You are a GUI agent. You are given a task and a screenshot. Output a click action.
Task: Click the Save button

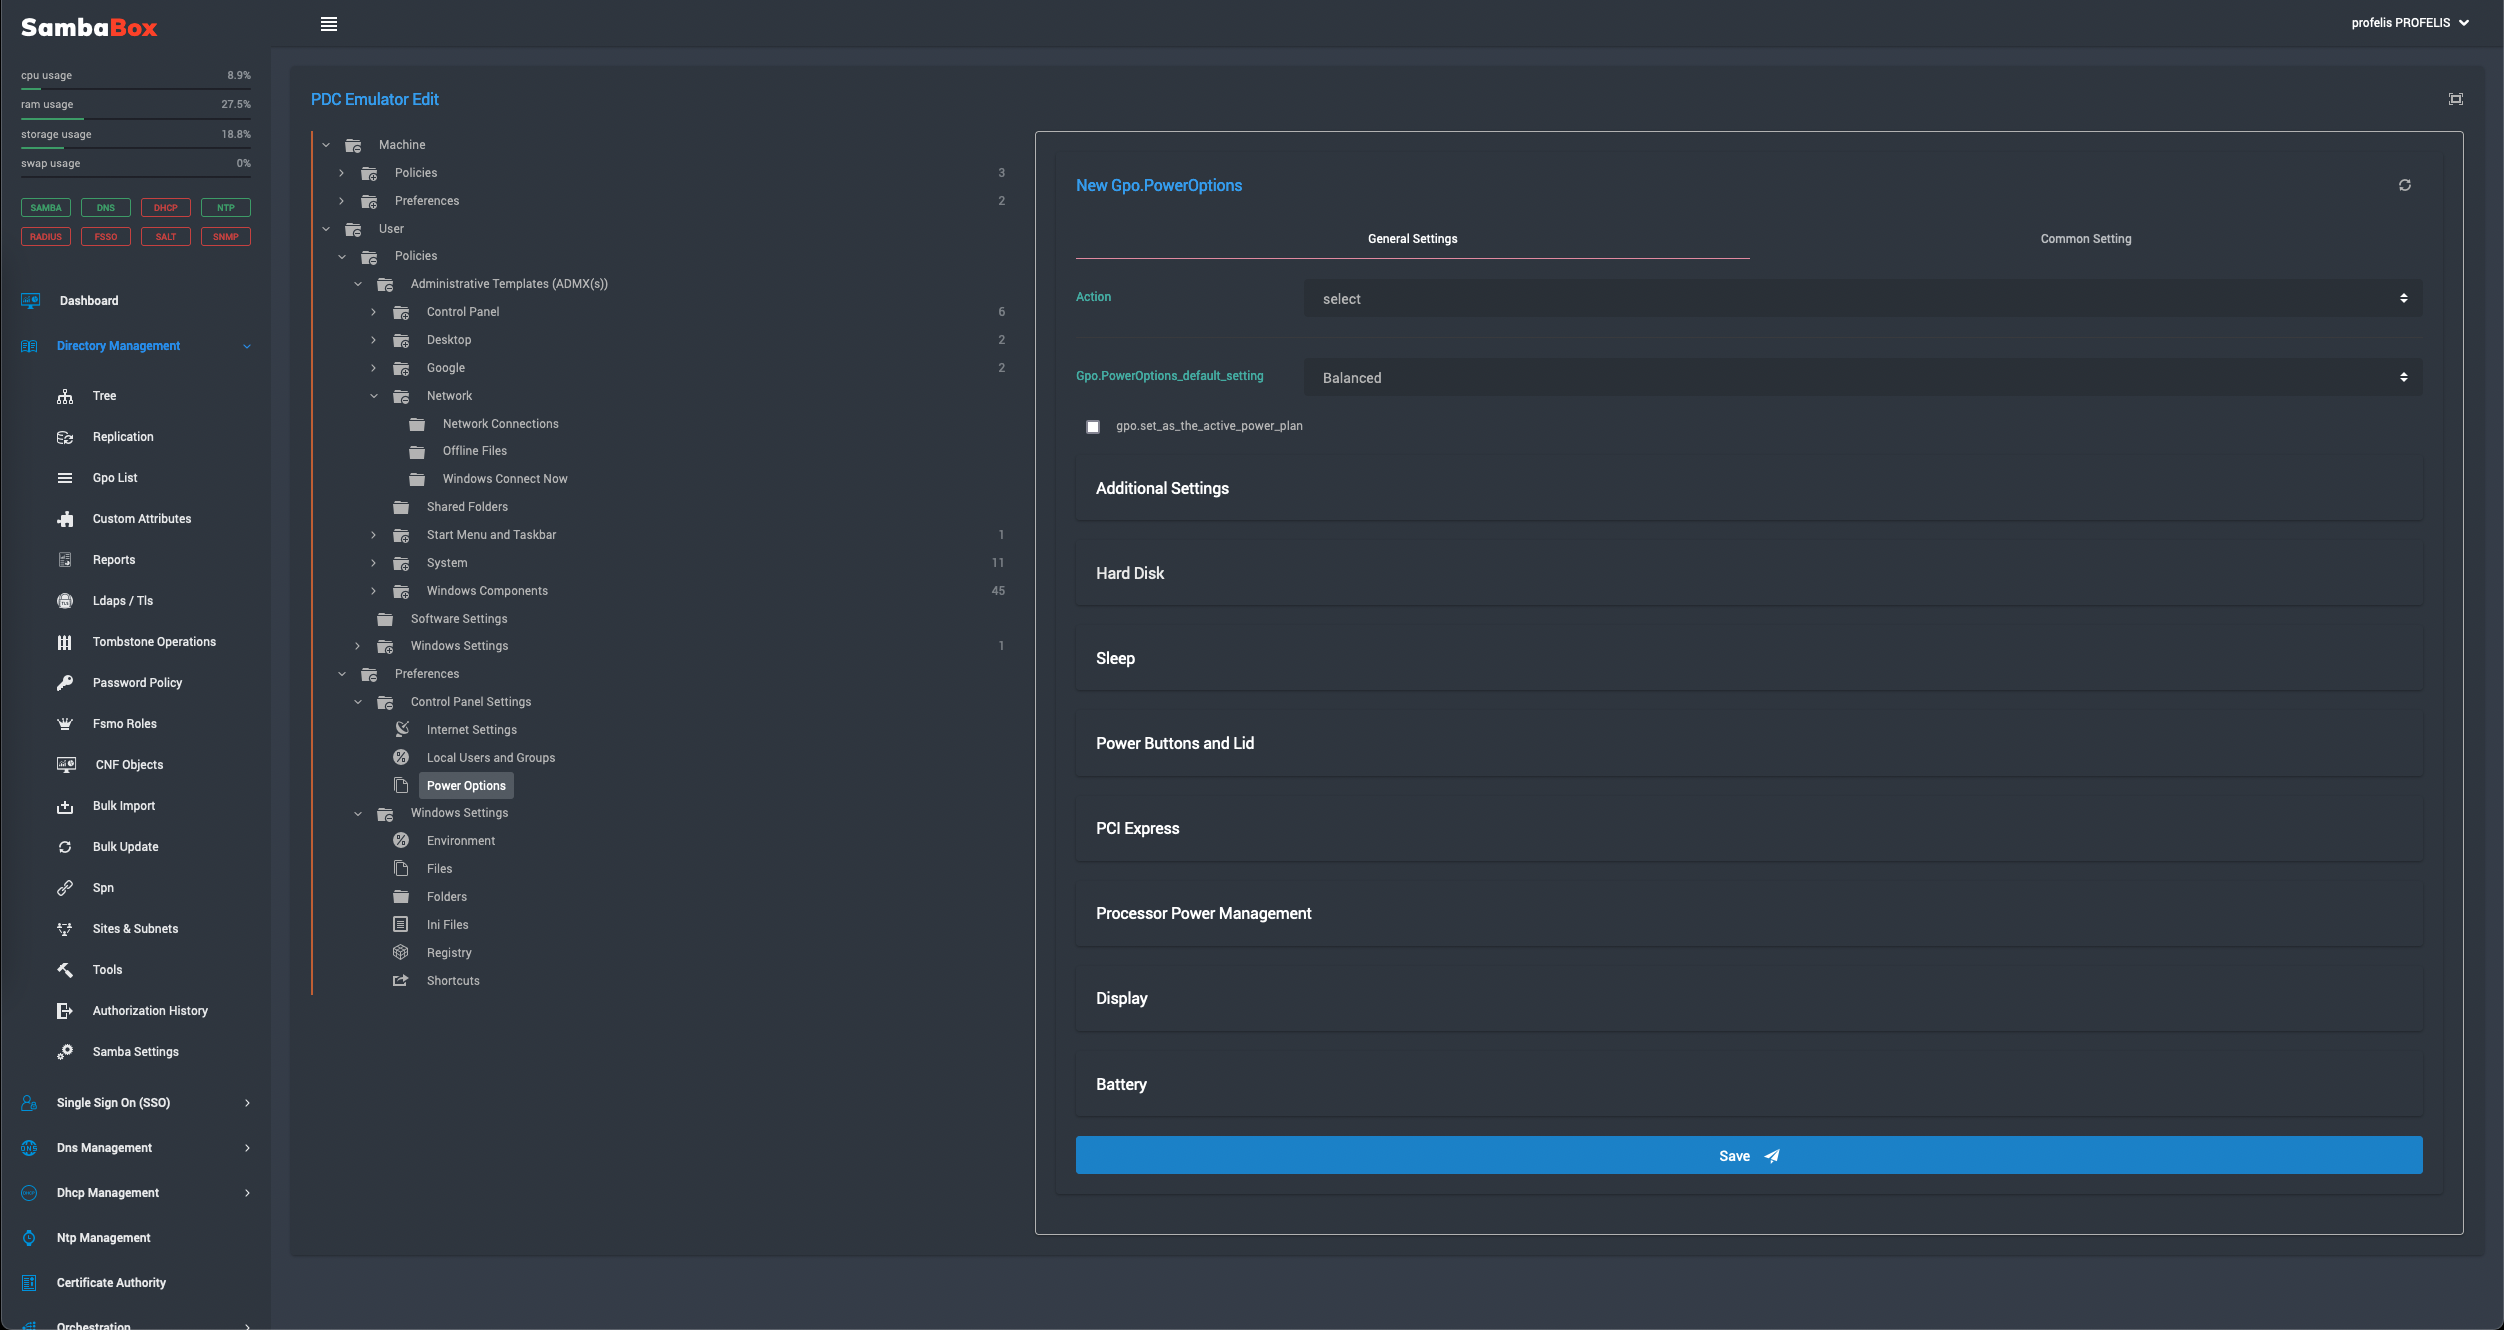pos(1749,1155)
